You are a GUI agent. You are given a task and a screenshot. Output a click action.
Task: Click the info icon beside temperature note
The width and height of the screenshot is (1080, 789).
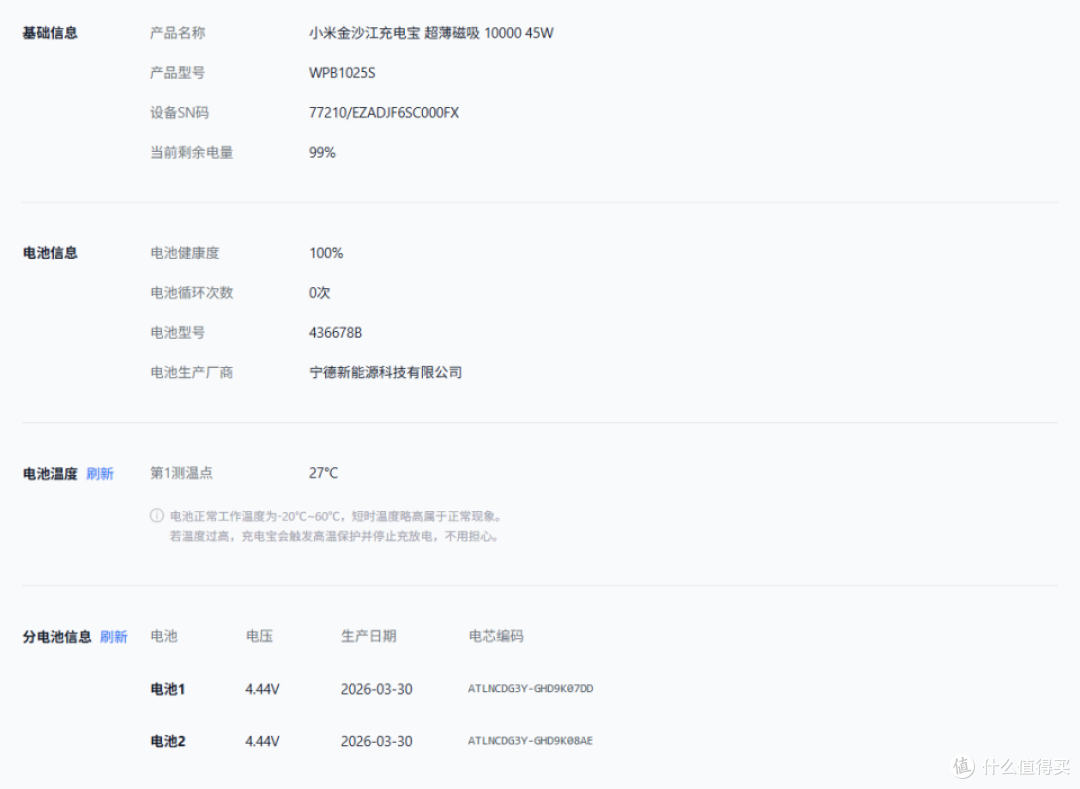(157, 516)
